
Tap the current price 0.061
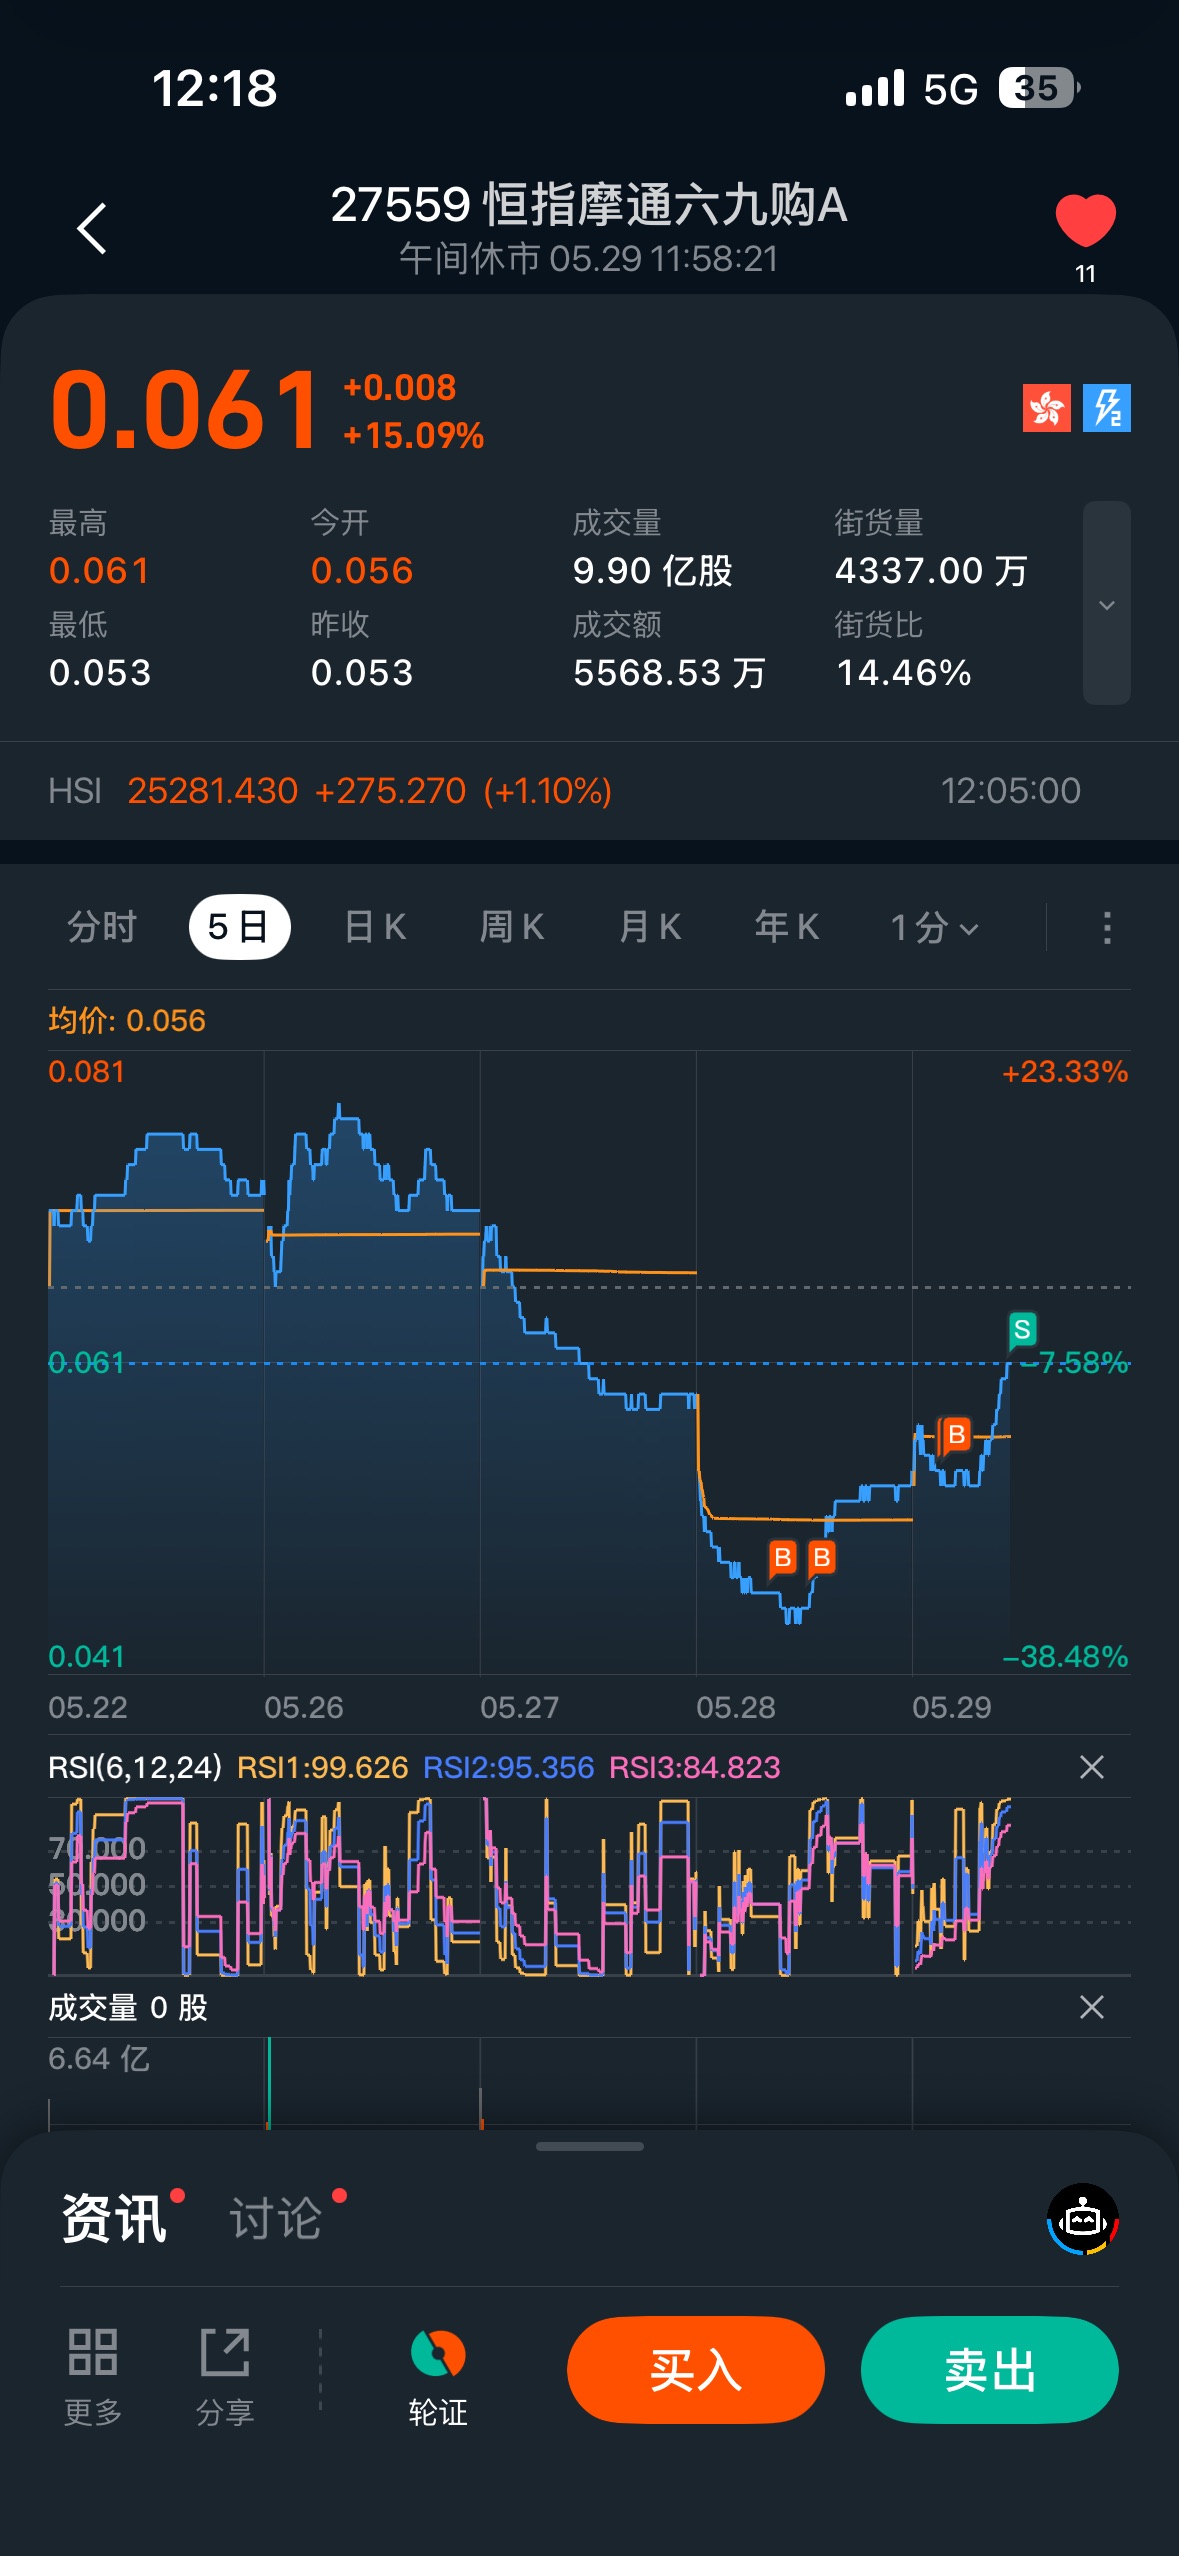click(186, 410)
